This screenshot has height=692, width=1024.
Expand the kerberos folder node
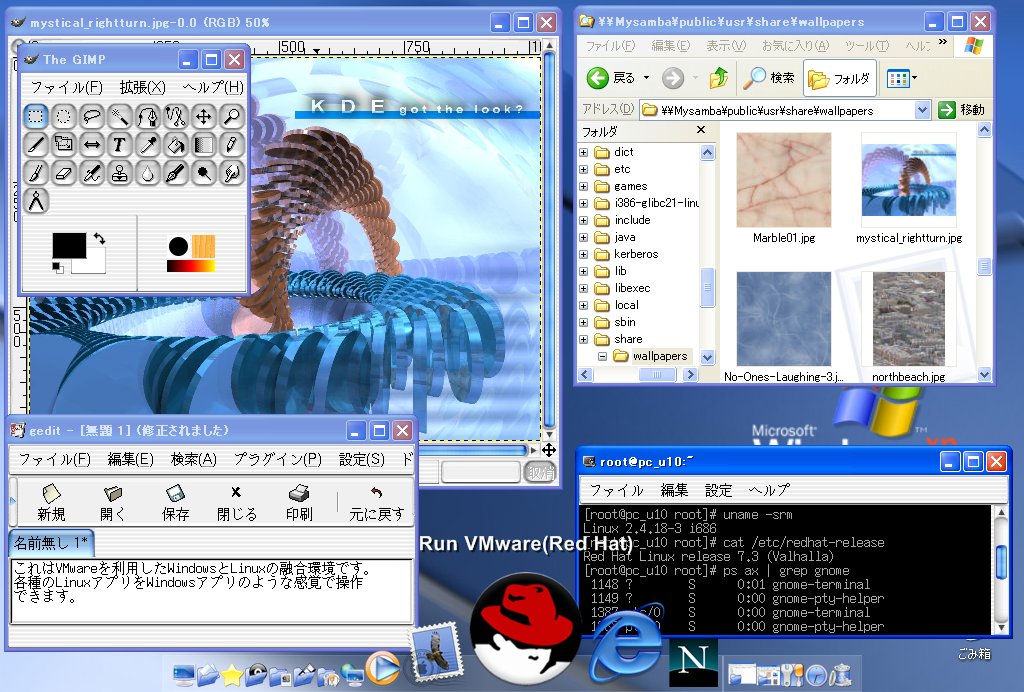pyautogui.click(x=584, y=254)
